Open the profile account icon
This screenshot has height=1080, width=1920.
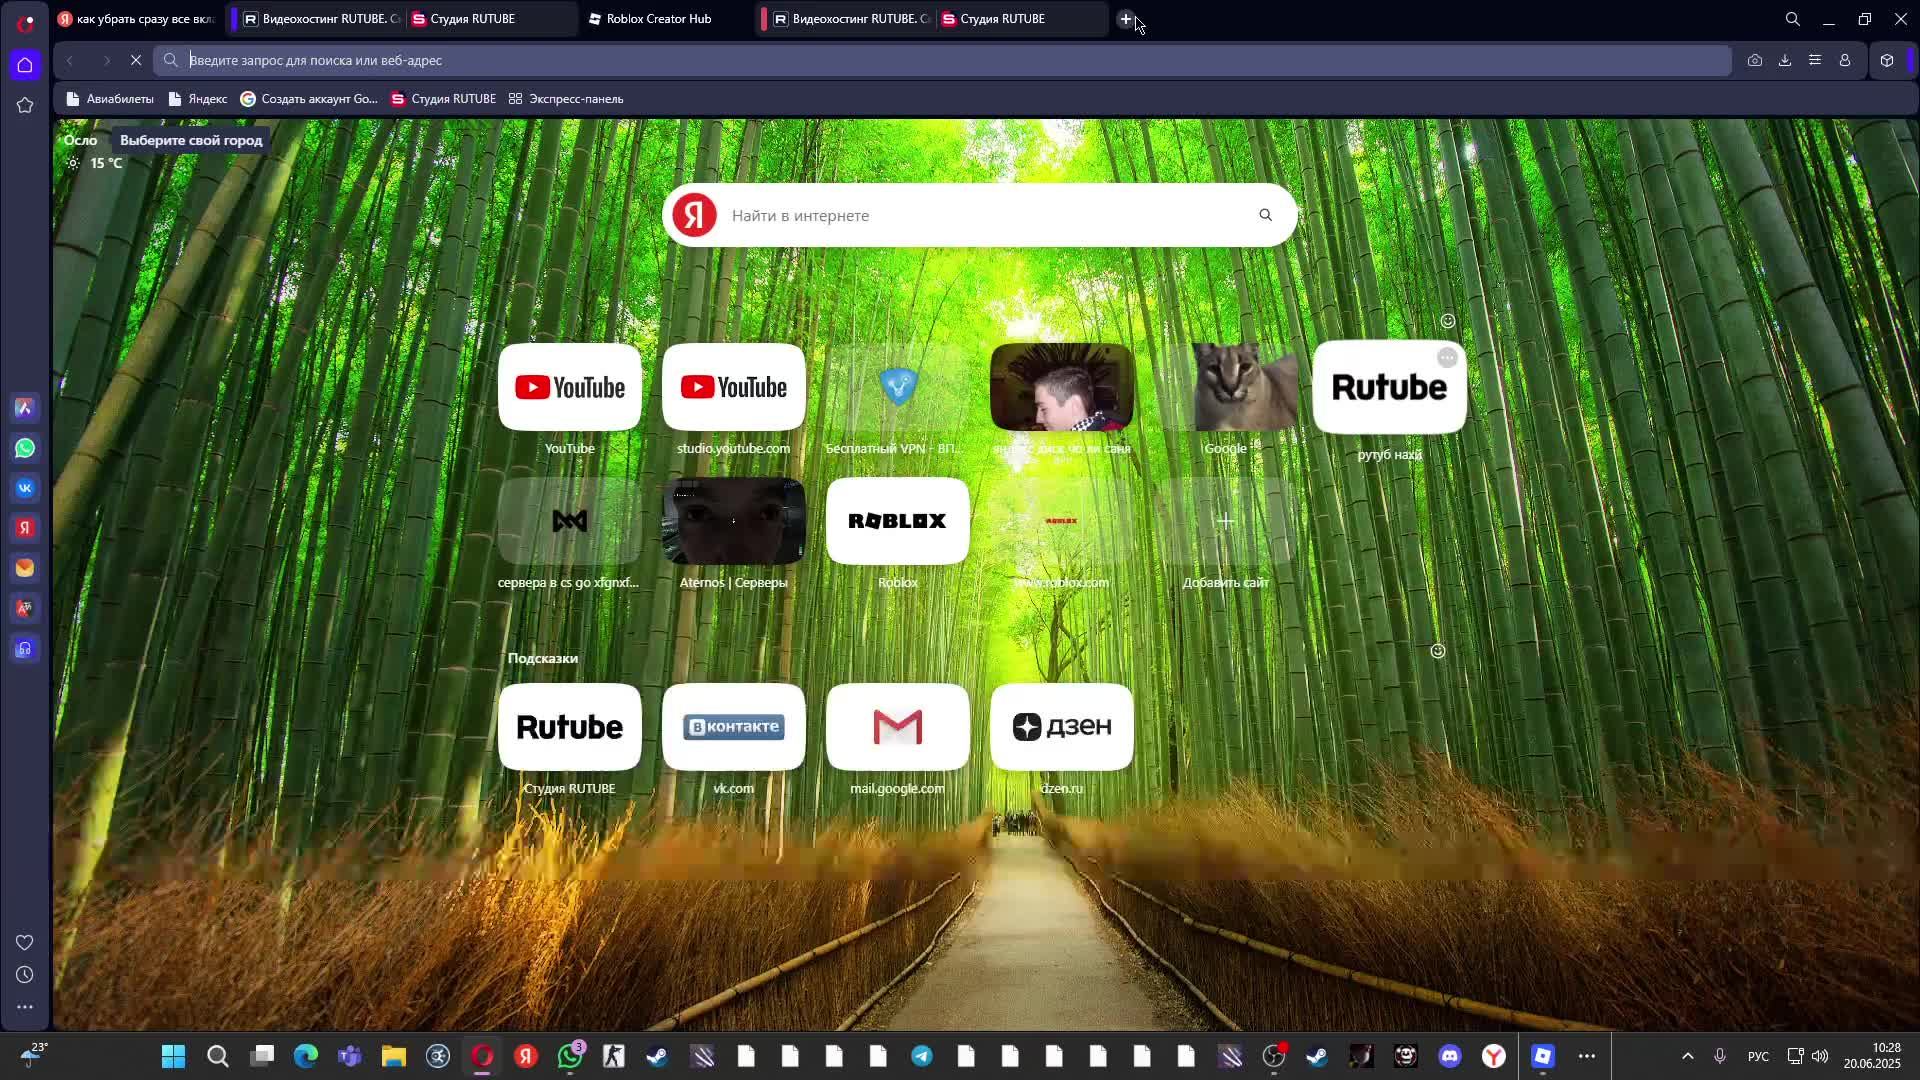point(1845,60)
